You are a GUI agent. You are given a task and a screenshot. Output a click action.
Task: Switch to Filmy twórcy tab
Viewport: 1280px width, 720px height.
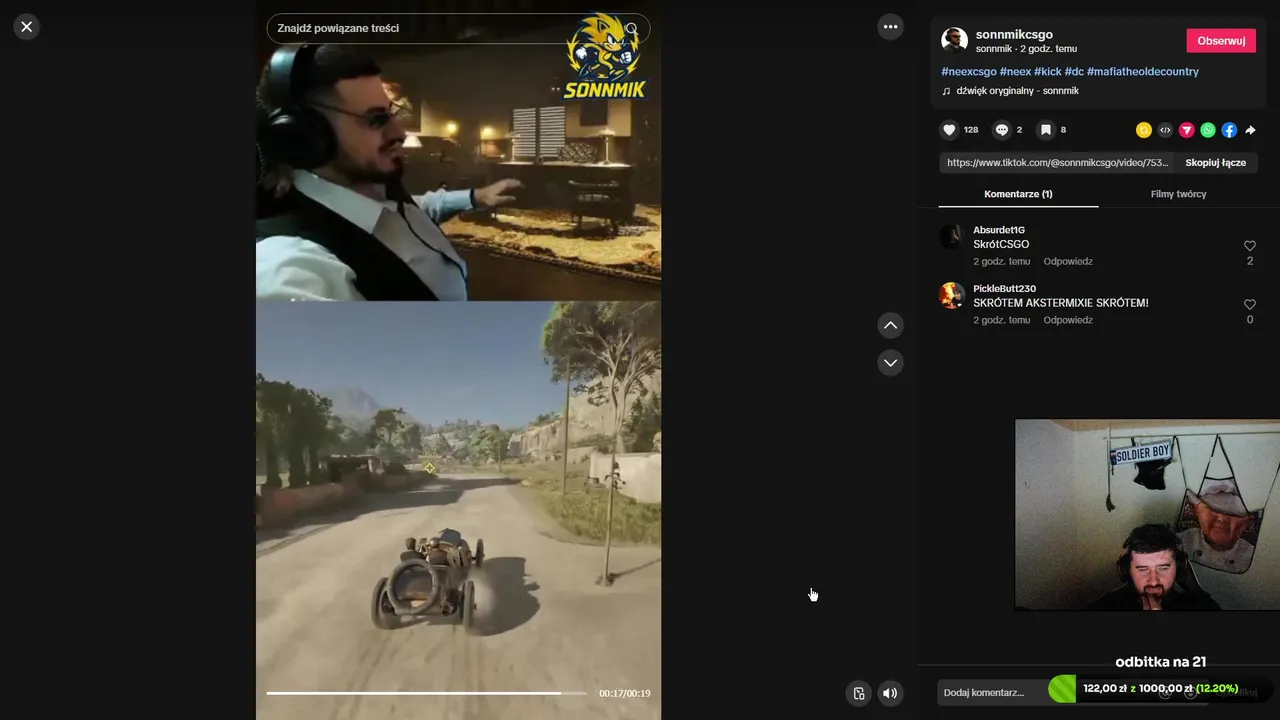(1178, 194)
